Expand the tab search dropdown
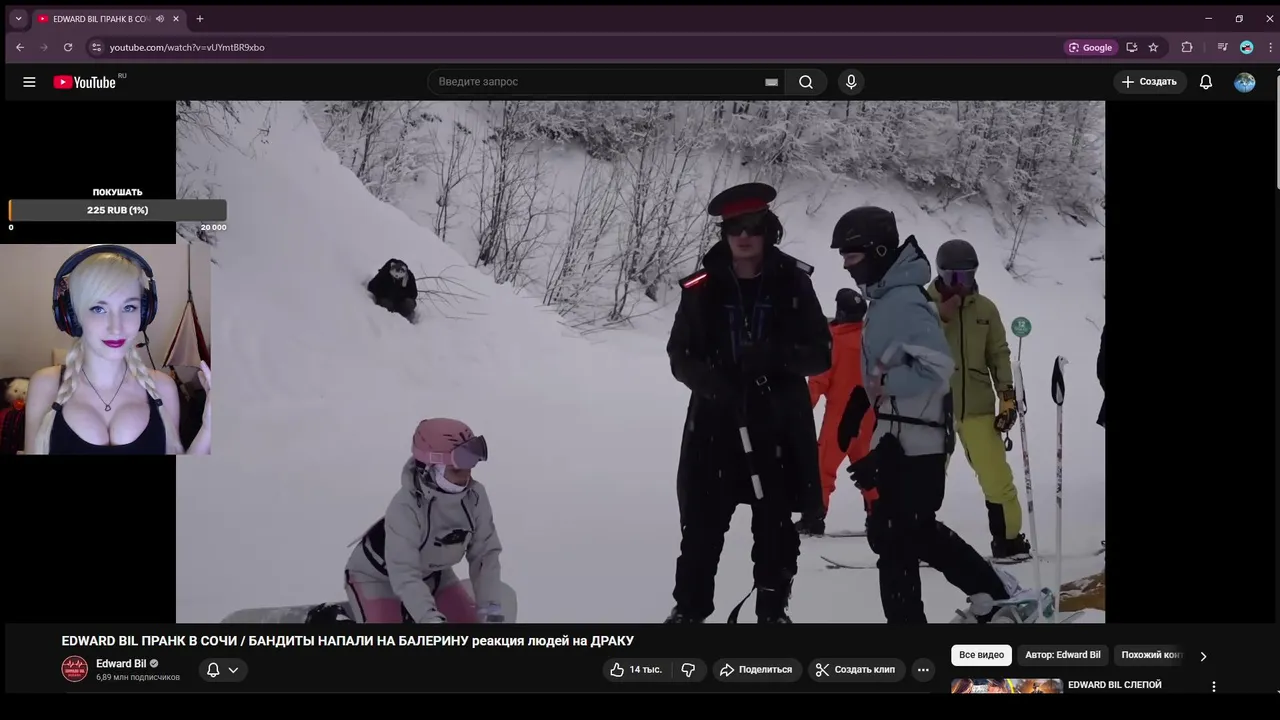This screenshot has width=1280, height=720. 18,19
